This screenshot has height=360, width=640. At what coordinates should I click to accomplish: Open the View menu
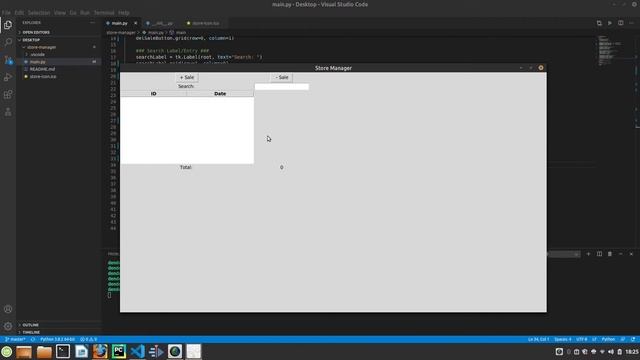(60, 13)
